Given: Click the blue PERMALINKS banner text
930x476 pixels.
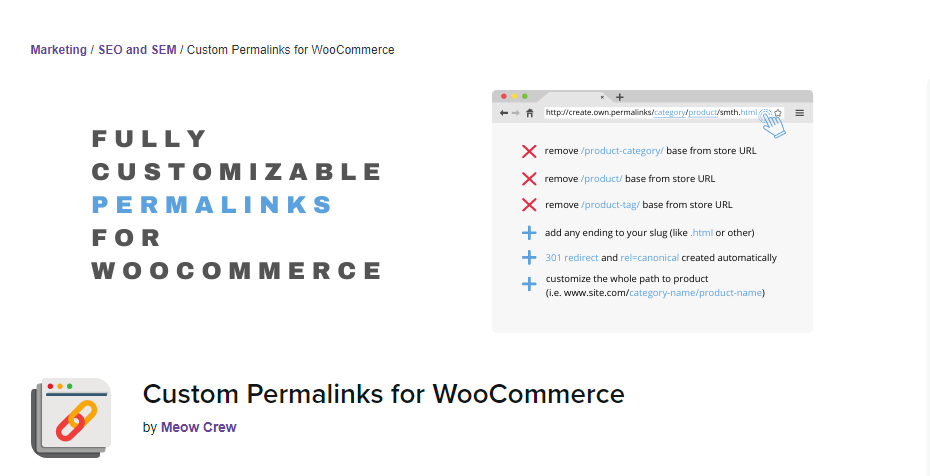Looking at the screenshot, I should (212, 205).
